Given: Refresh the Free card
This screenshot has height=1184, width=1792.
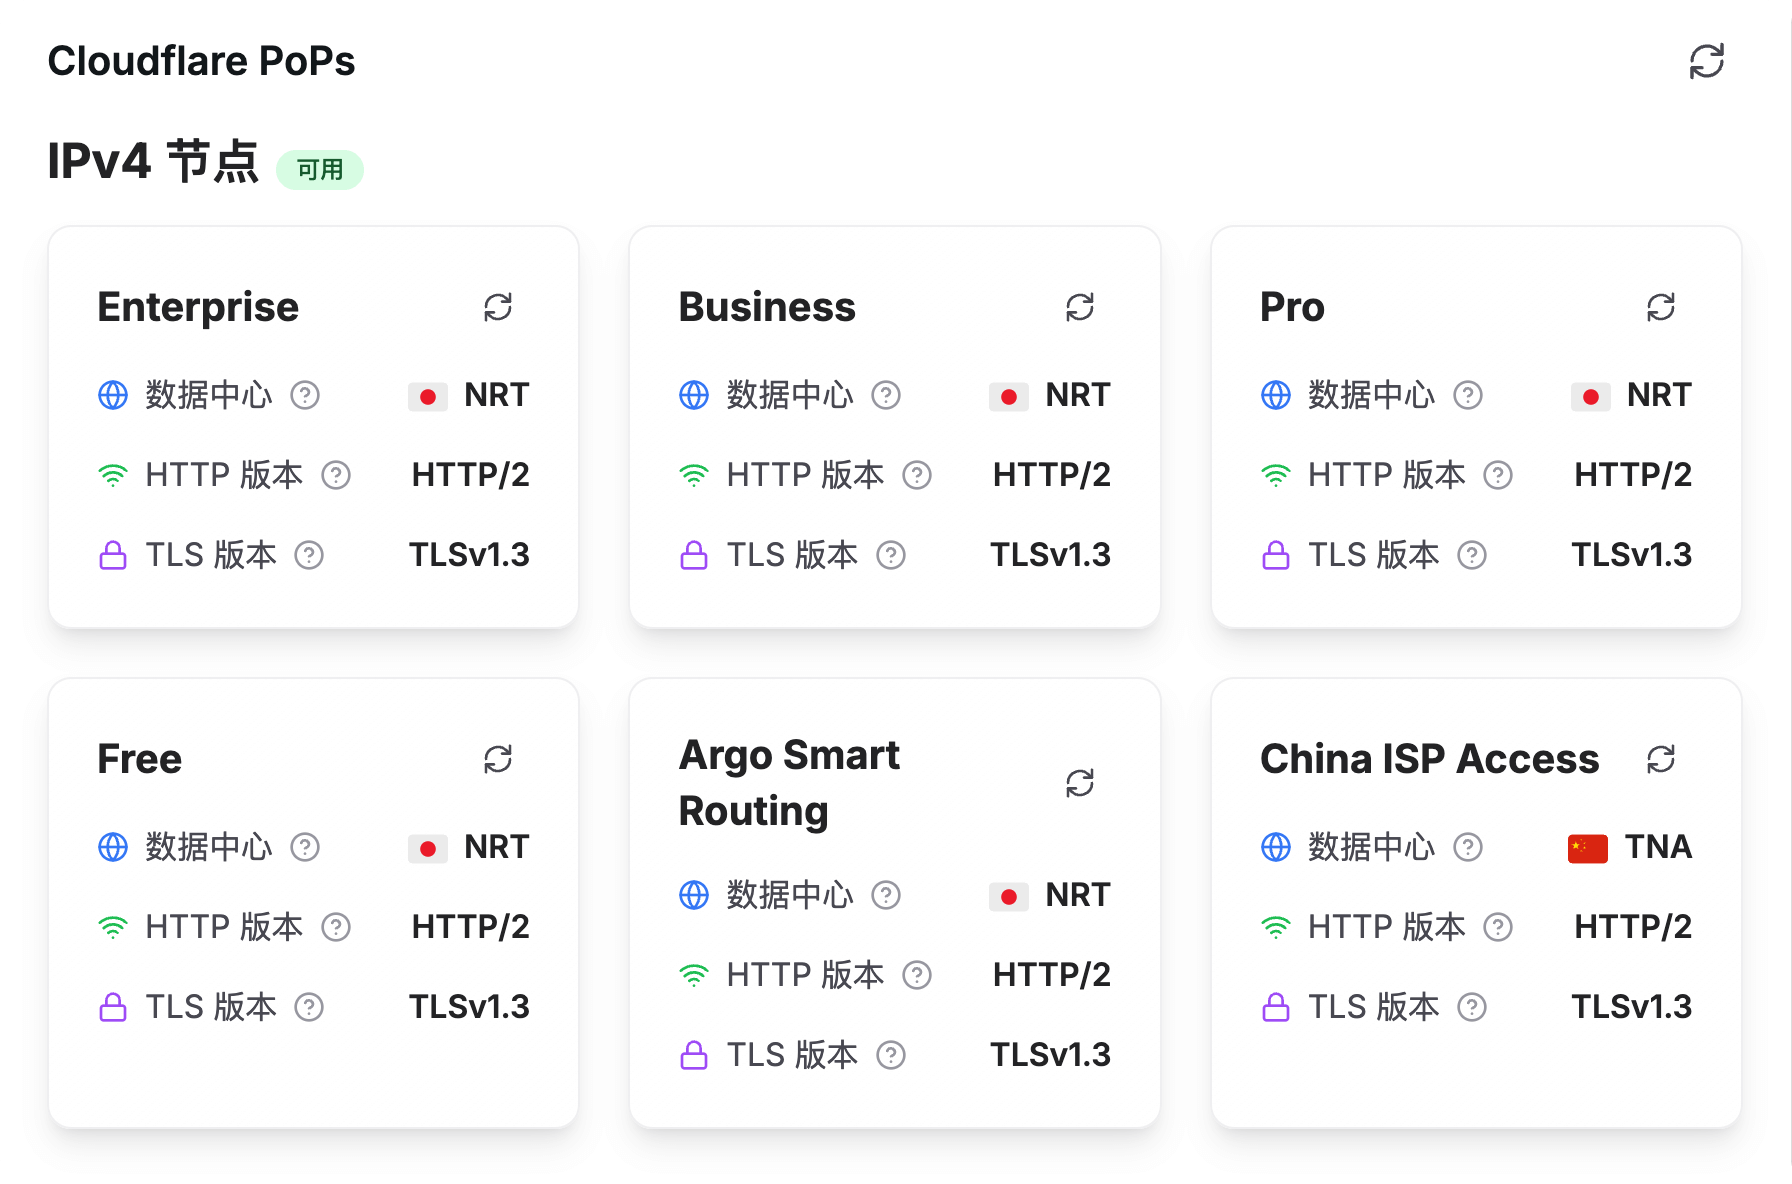Looking at the screenshot, I should click(498, 759).
